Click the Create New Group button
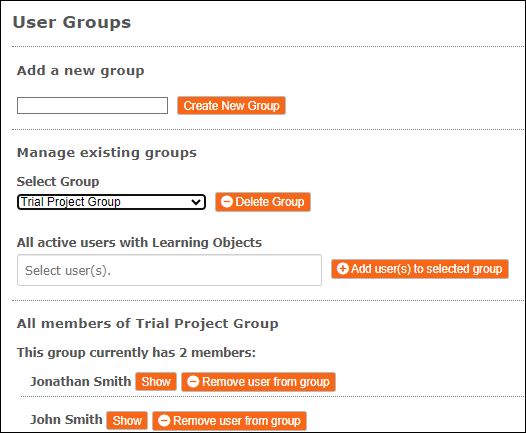The image size is (526, 433). click(x=231, y=106)
